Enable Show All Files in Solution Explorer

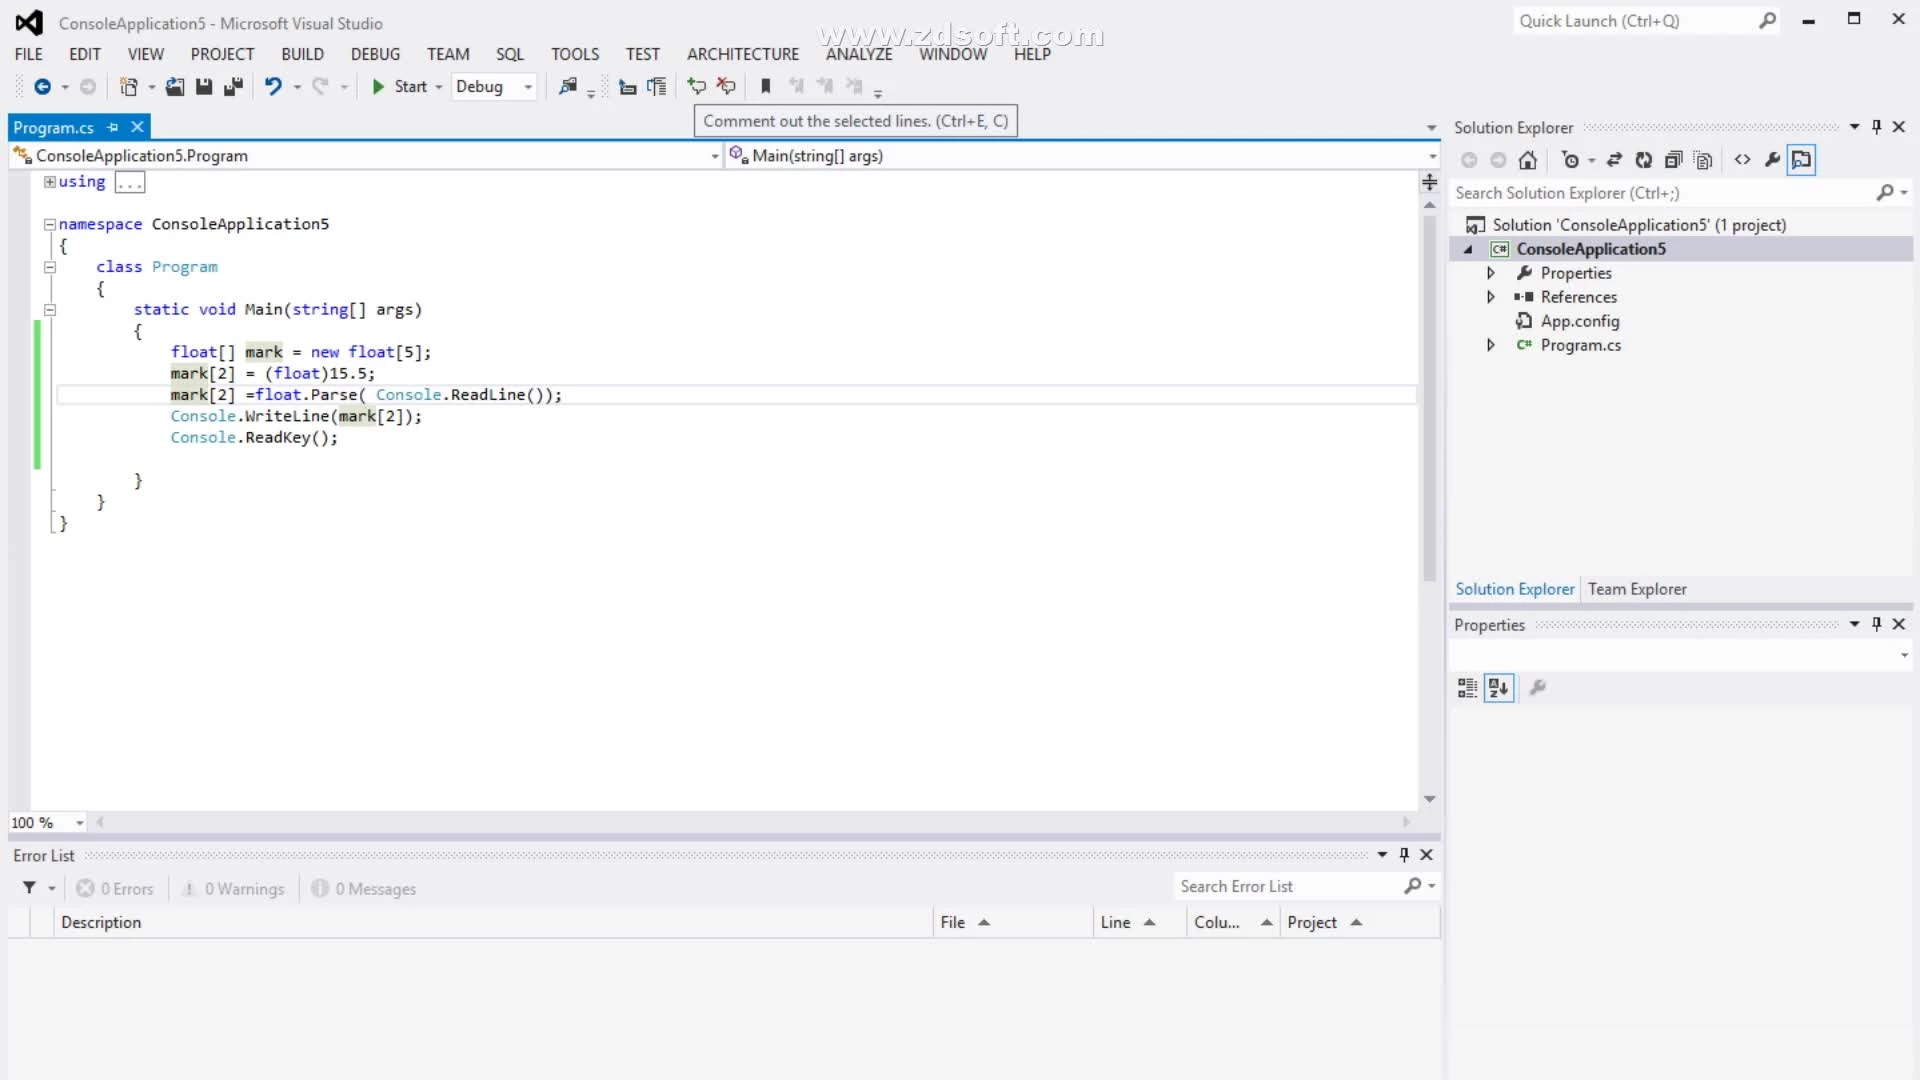[x=1704, y=160]
